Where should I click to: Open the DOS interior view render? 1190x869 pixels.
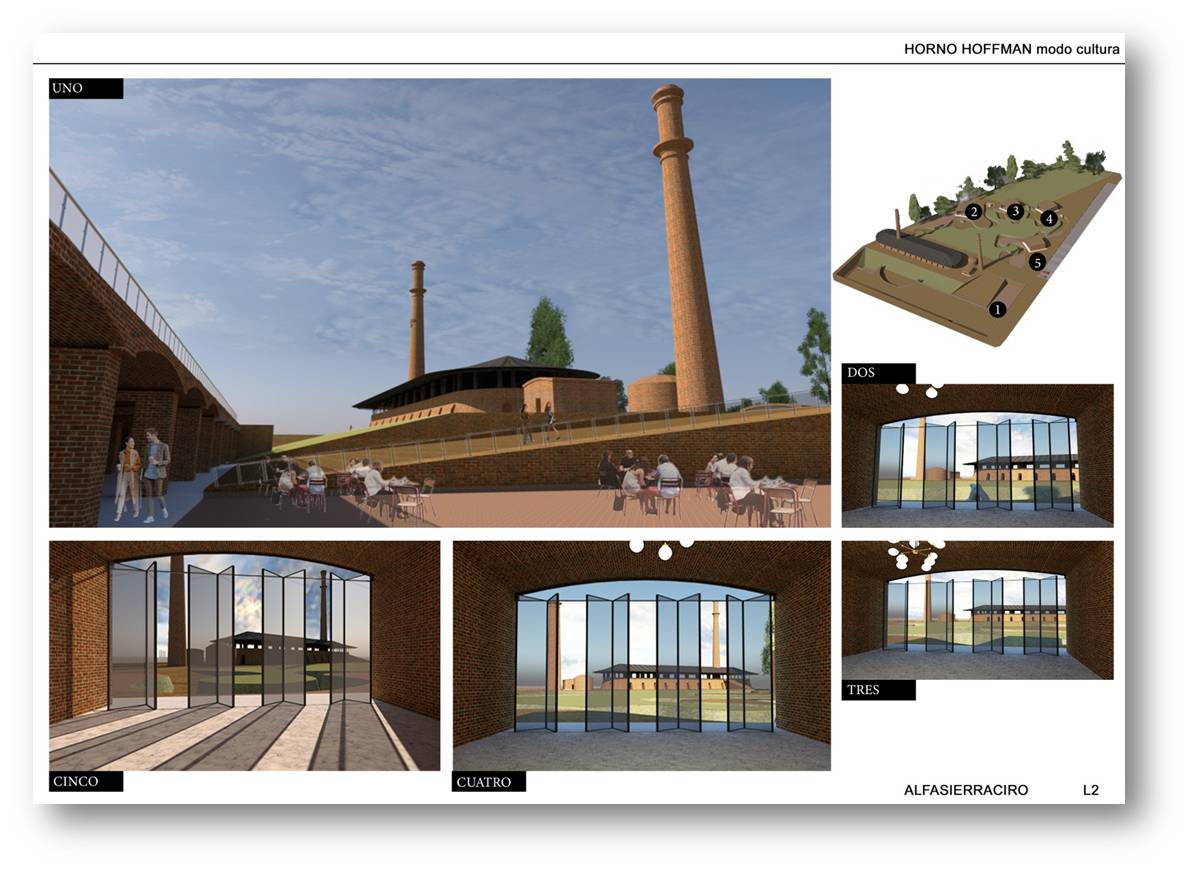[978, 455]
